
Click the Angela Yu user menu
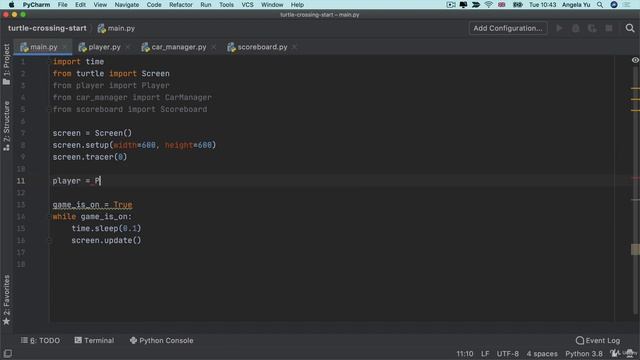576,5
